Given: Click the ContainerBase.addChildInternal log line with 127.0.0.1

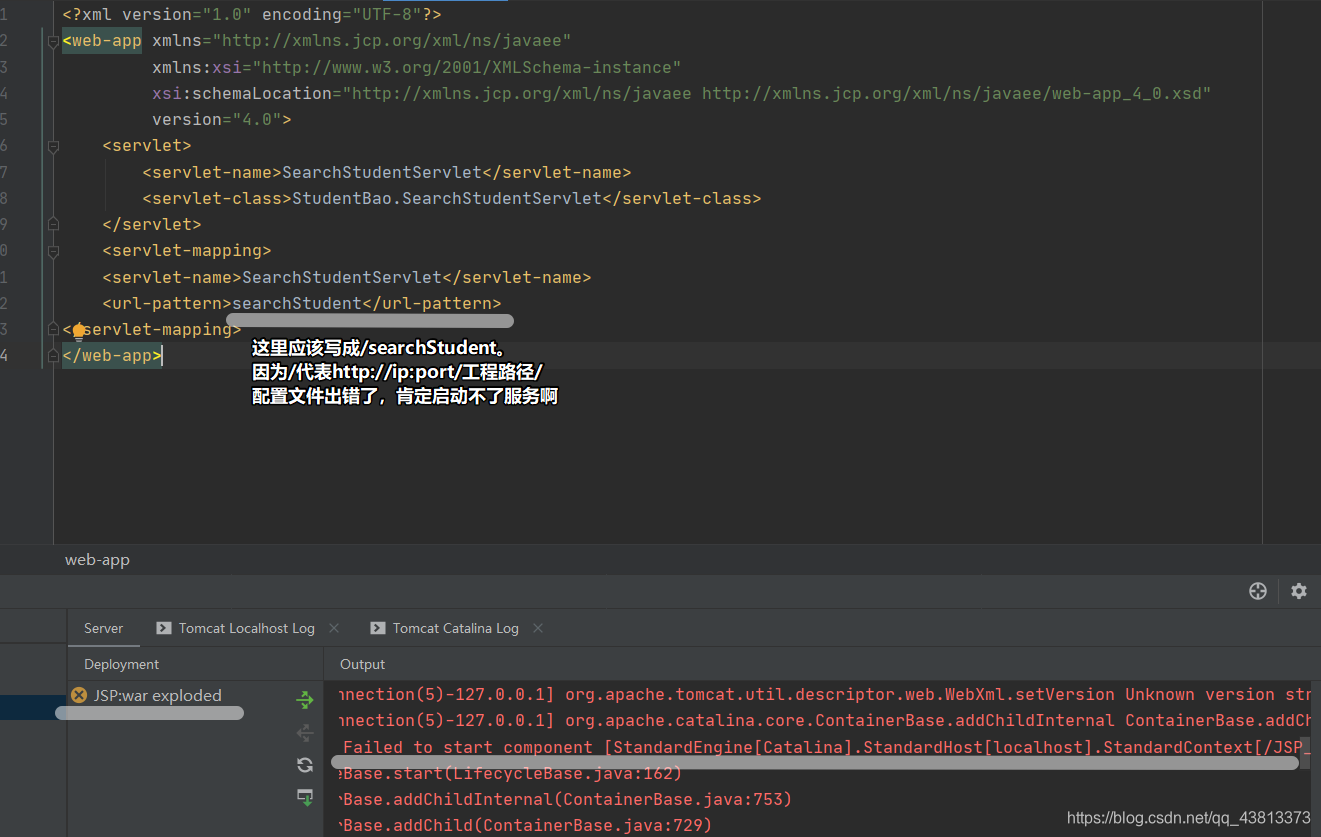Looking at the screenshot, I should click(x=825, y=720).
